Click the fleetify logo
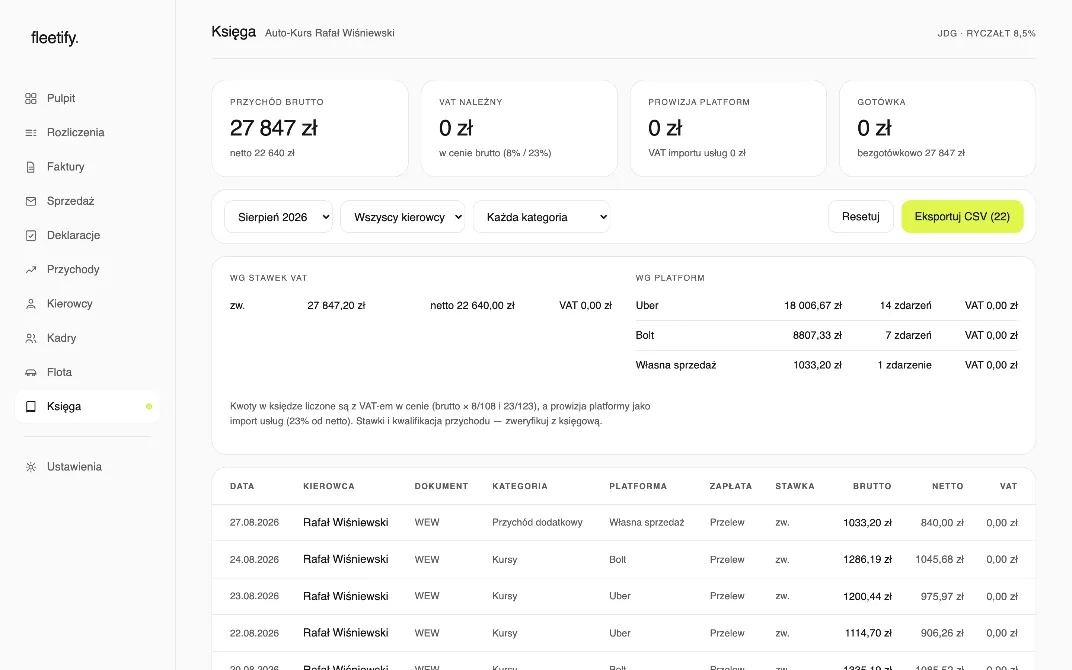Screen dimensions: 1072x670 pos(55,38)
